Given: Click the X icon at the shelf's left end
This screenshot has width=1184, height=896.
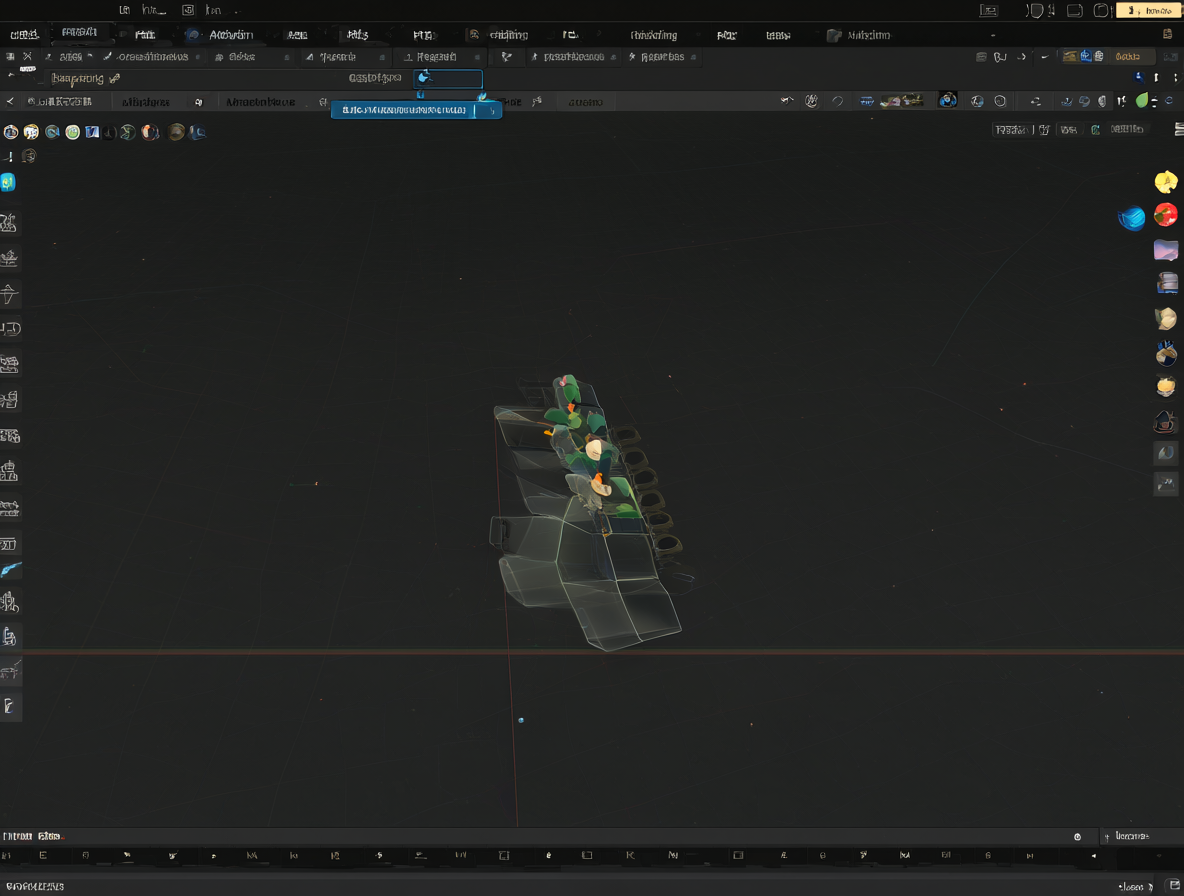Looking at the screenshot, I should click(x=28, y=57).
